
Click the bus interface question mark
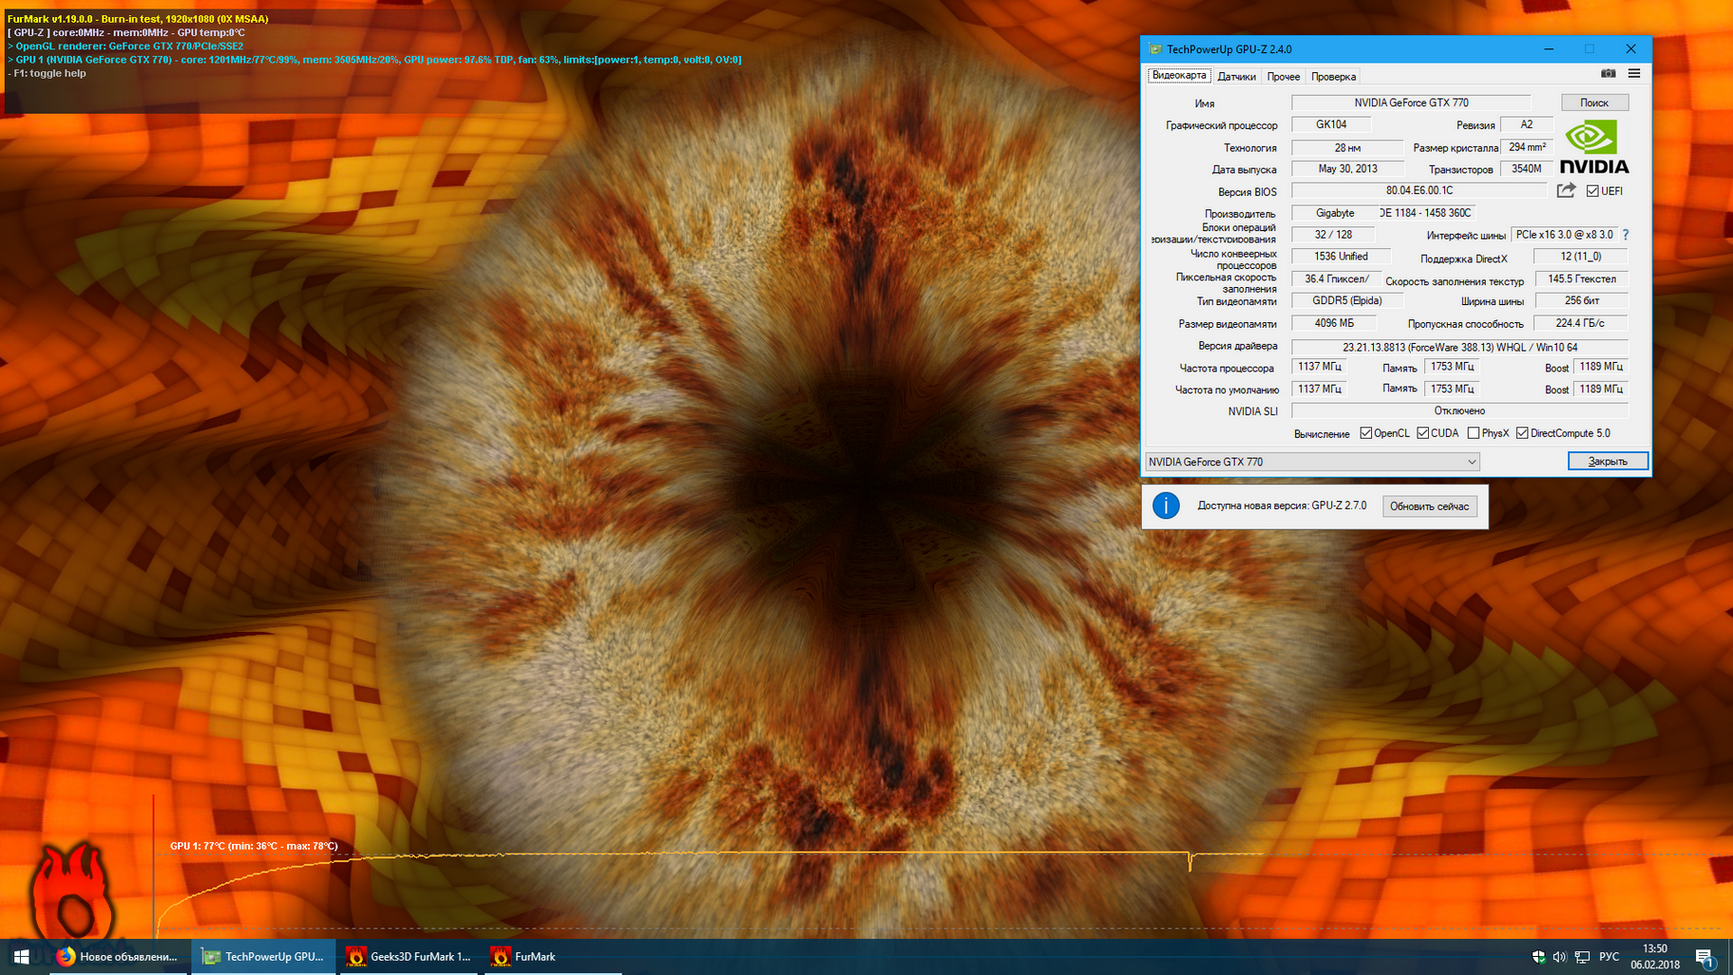[1626, 235]
